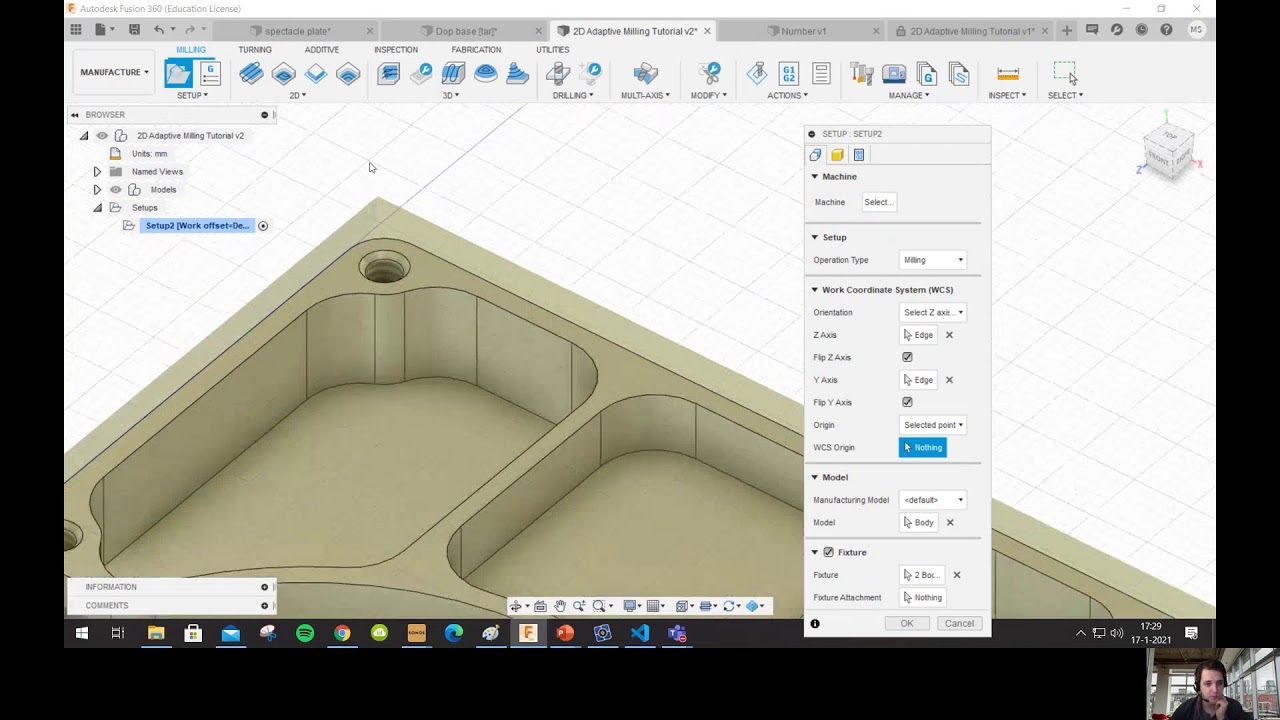Switch to the Number v1 document tab
The image size is (1280, 720).
click(x=803, y=31)
